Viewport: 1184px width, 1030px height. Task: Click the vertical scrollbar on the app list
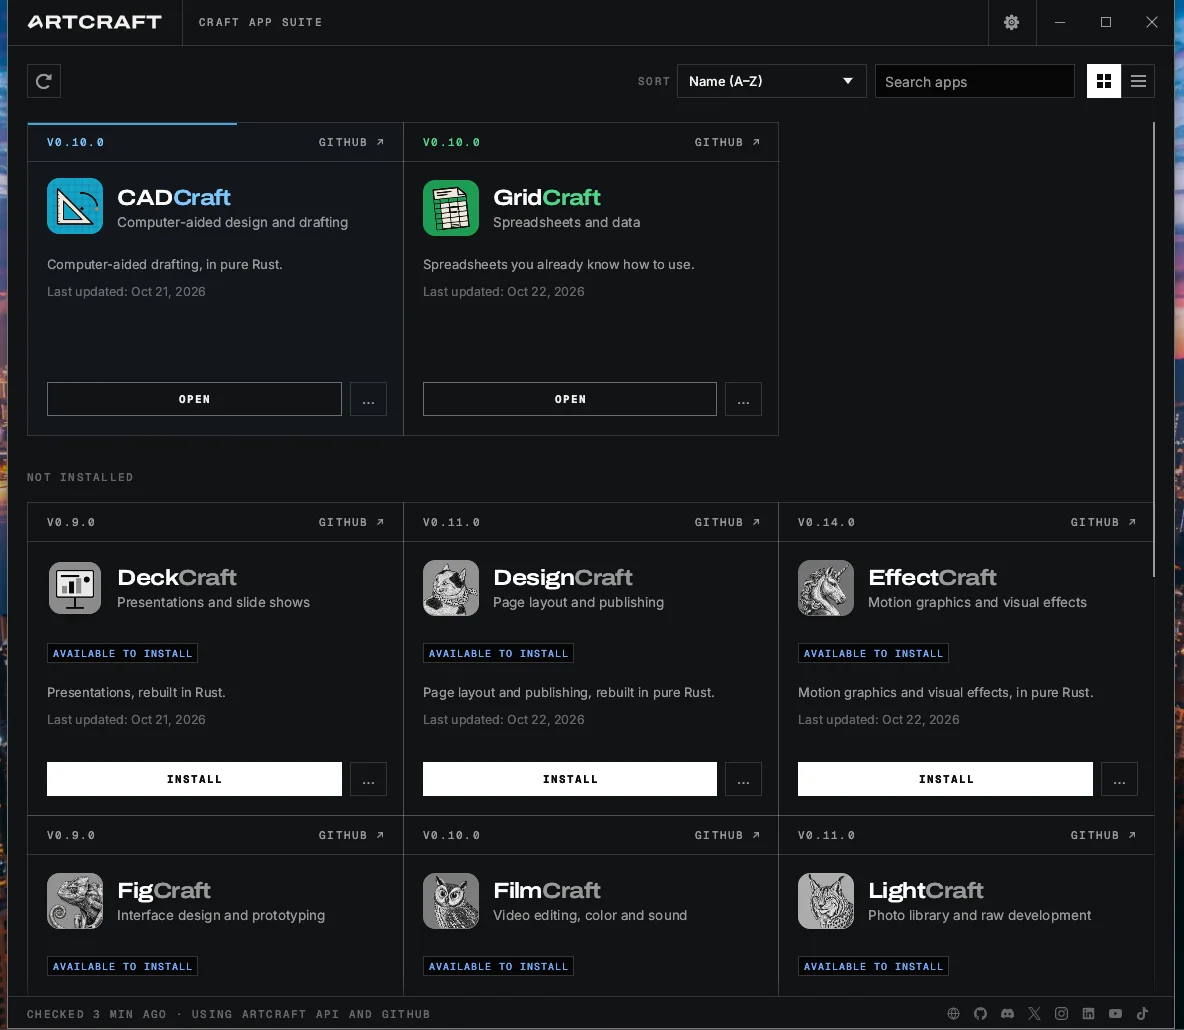pos(1153,349)
